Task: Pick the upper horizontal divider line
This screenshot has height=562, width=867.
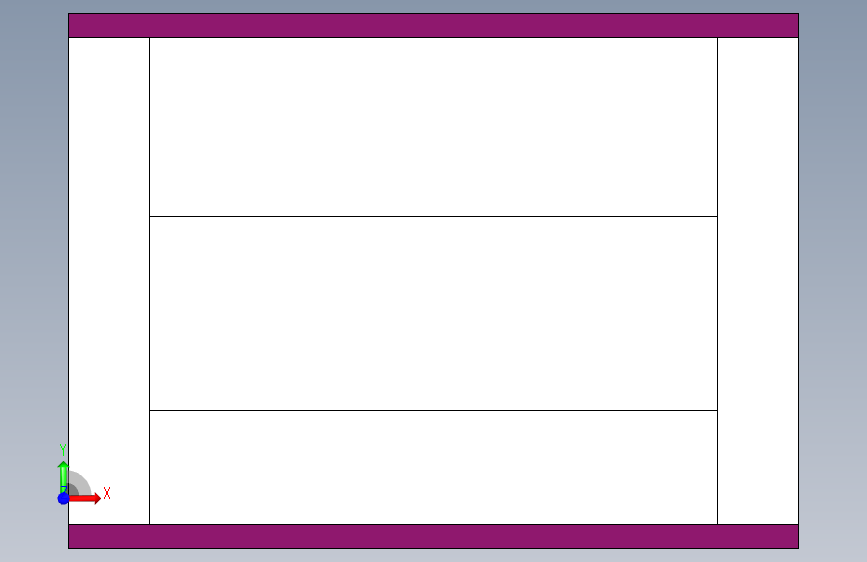Action: [x=434, y=216]
